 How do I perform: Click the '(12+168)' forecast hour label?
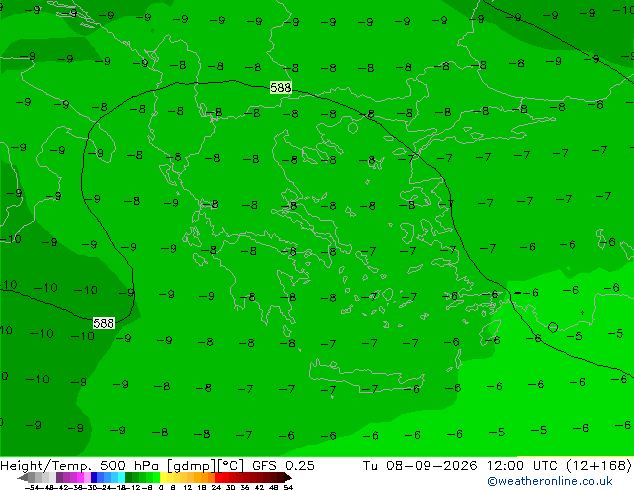pyautogui.click(x=599, y=465)
